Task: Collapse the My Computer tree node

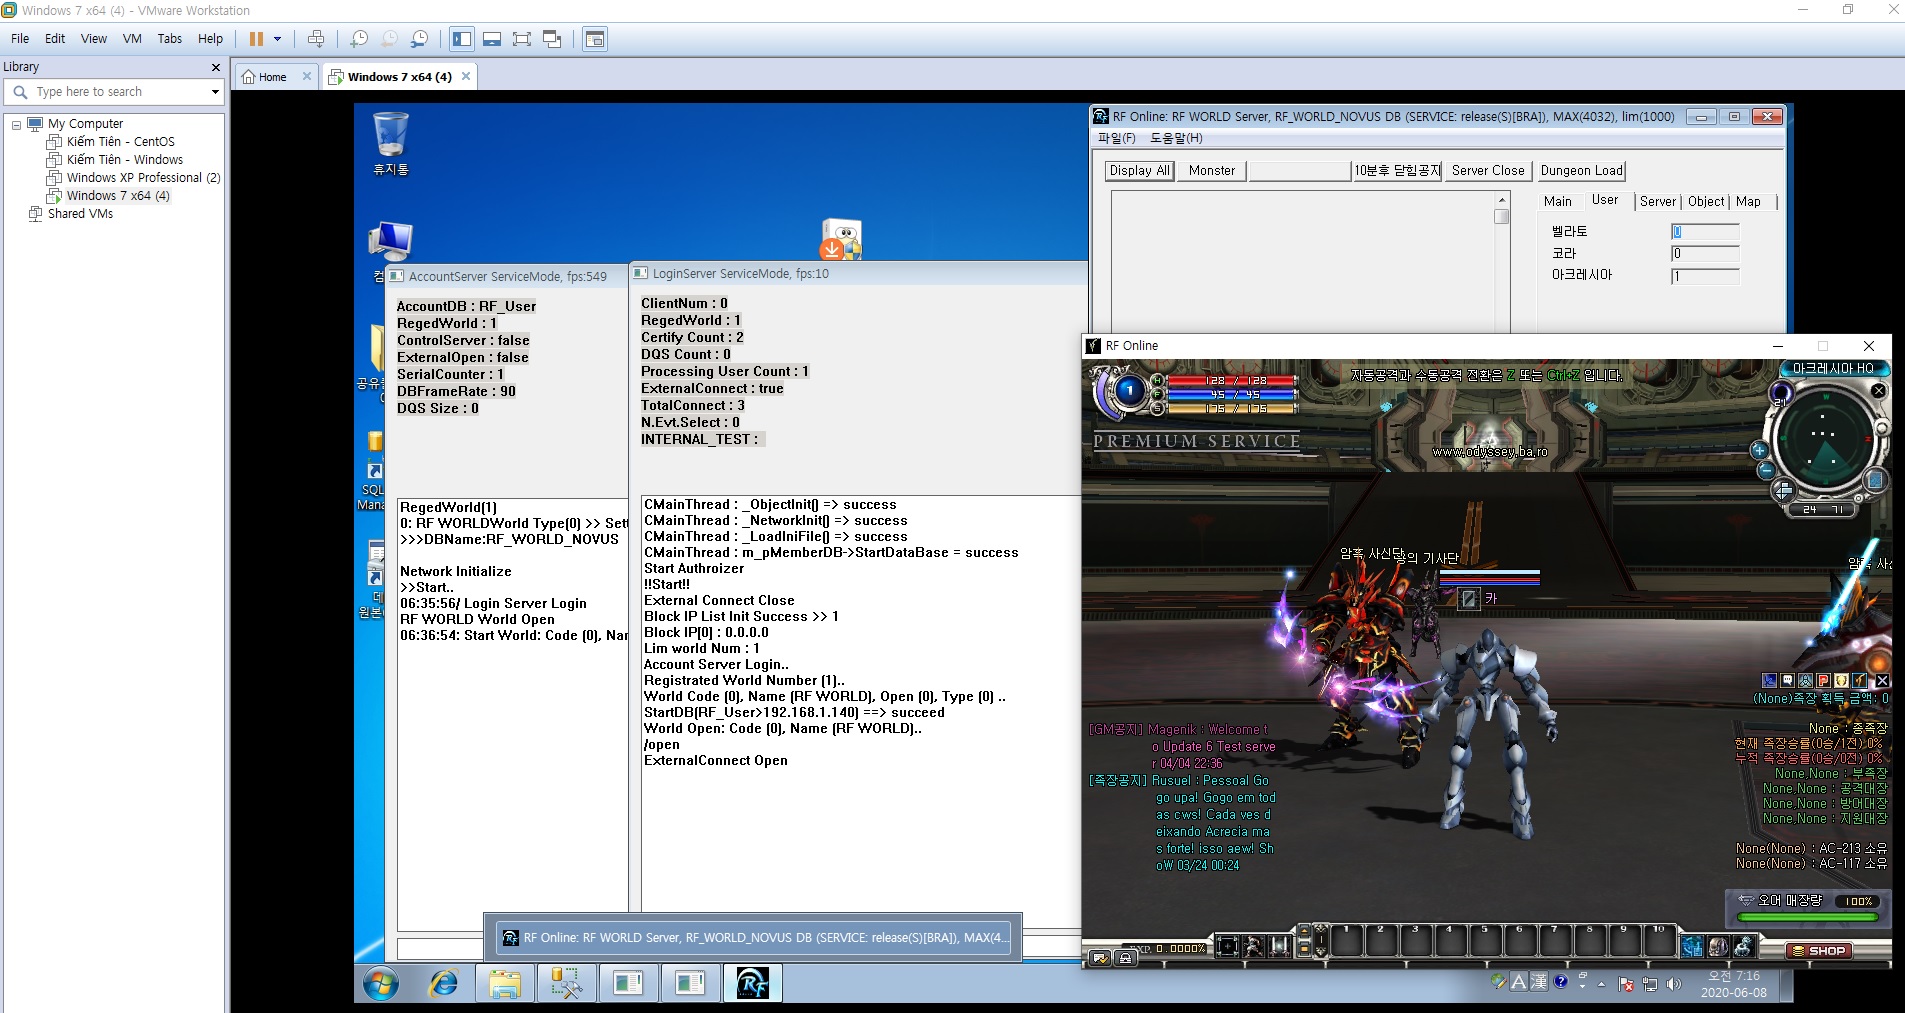Action: 16,124
